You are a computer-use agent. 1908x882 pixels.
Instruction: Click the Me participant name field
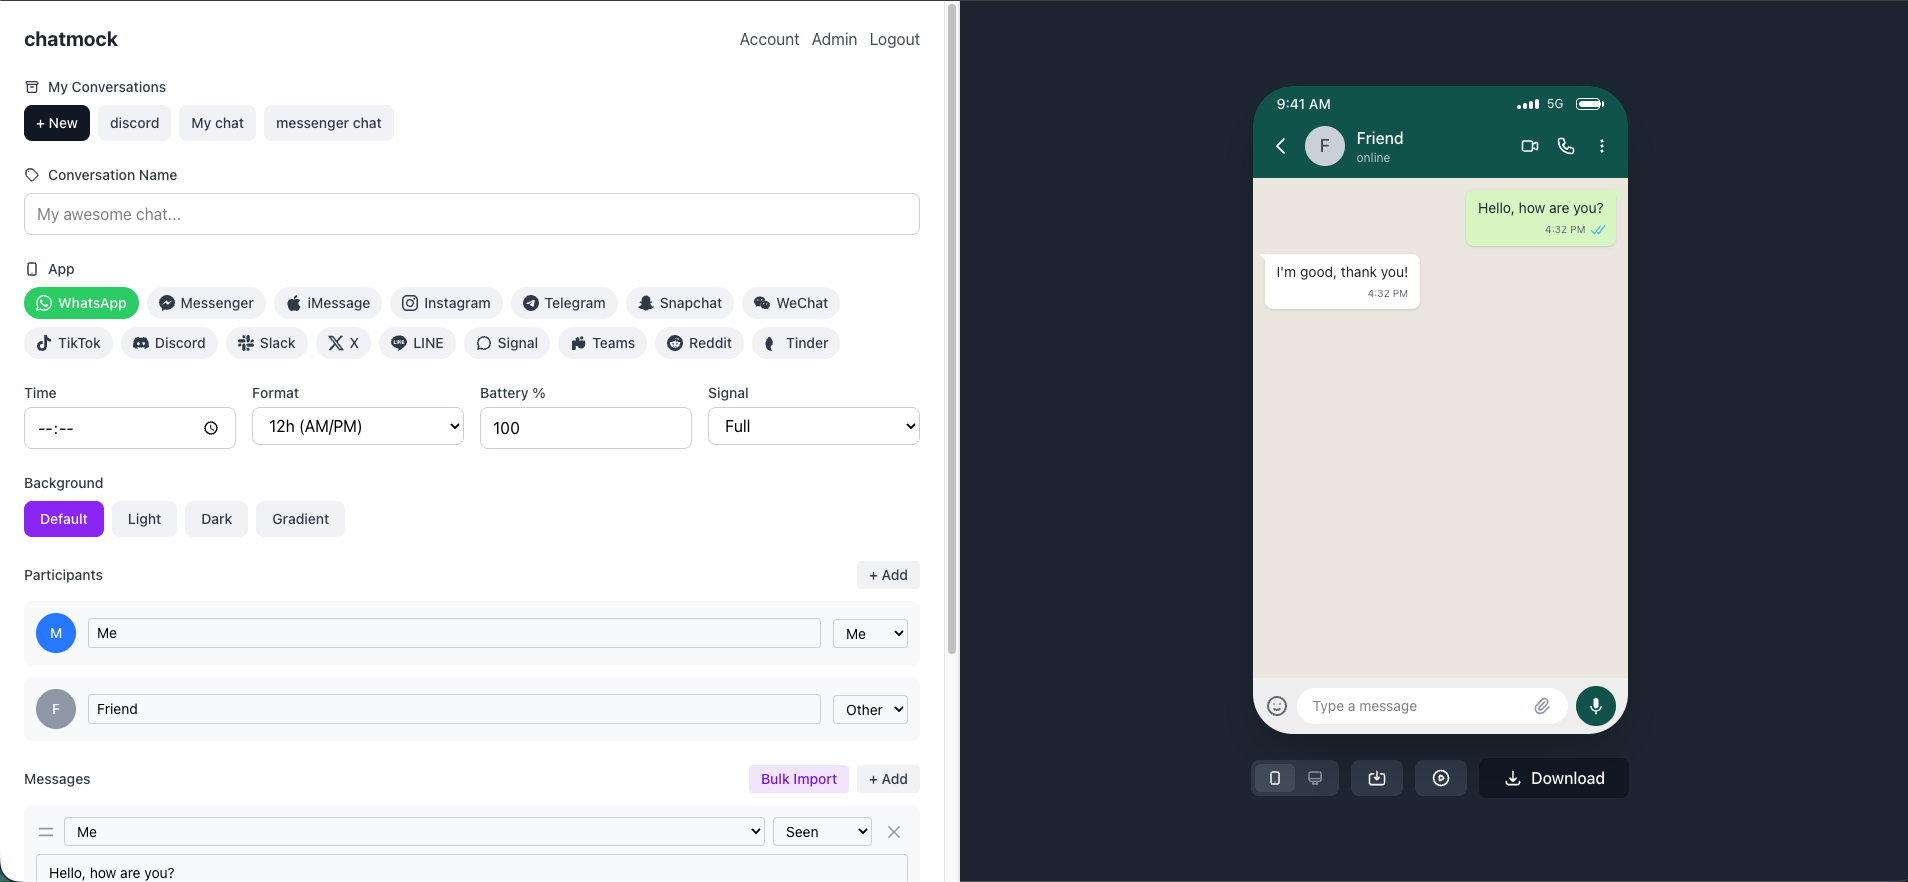[454, 633]
